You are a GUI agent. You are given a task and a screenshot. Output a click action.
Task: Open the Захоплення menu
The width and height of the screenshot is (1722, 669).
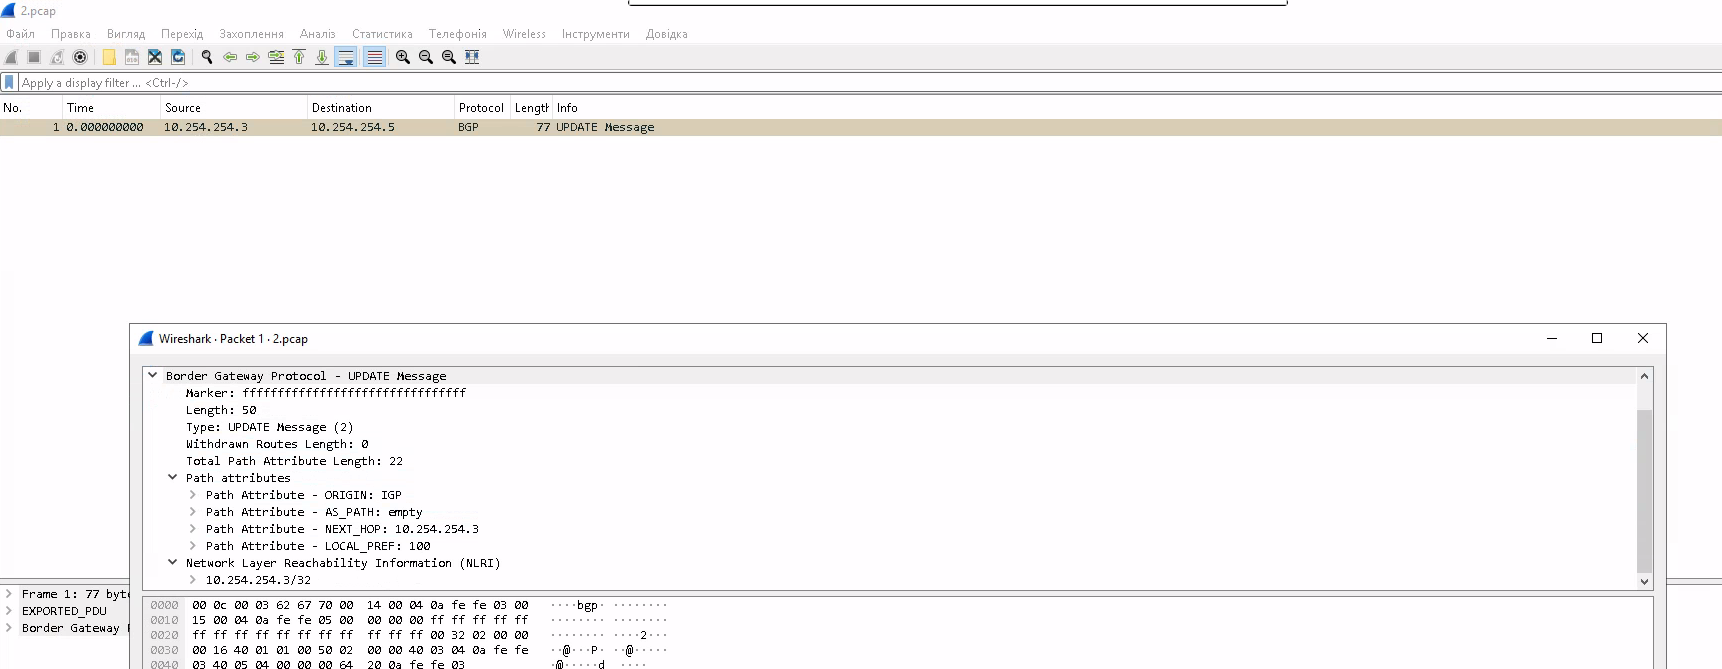tap(252, 34)
